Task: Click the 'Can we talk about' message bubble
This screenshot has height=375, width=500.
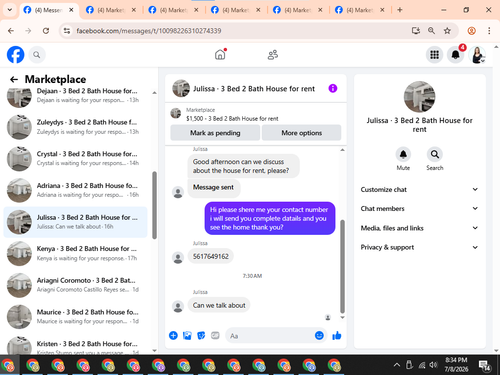Action: click(219, 305)
